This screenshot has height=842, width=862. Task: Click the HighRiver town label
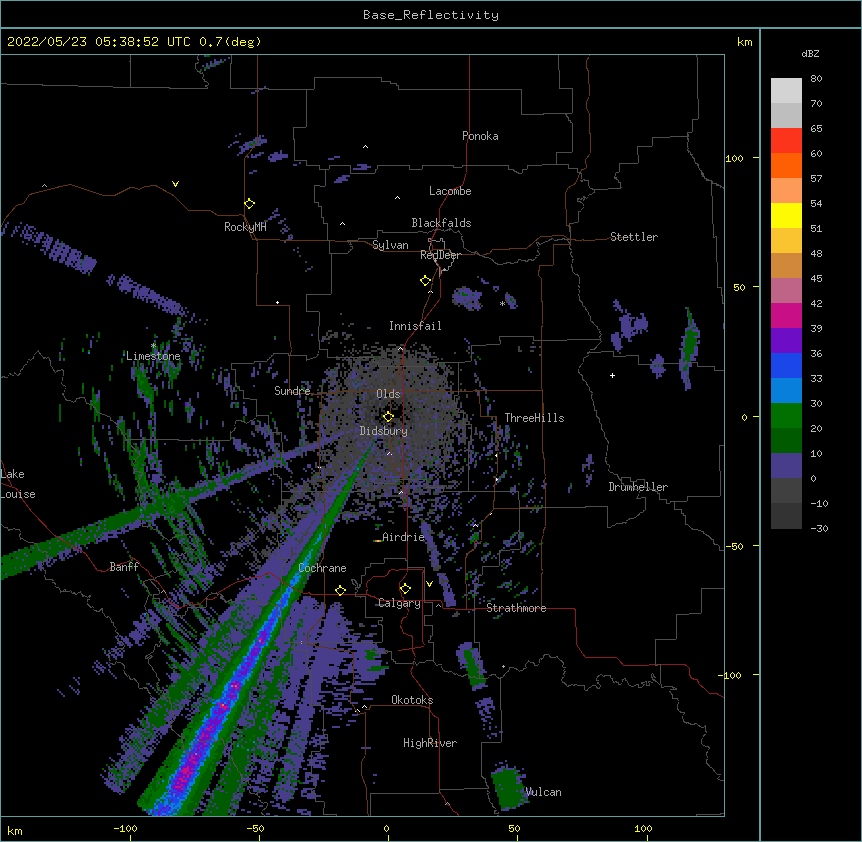coord(430,743)
